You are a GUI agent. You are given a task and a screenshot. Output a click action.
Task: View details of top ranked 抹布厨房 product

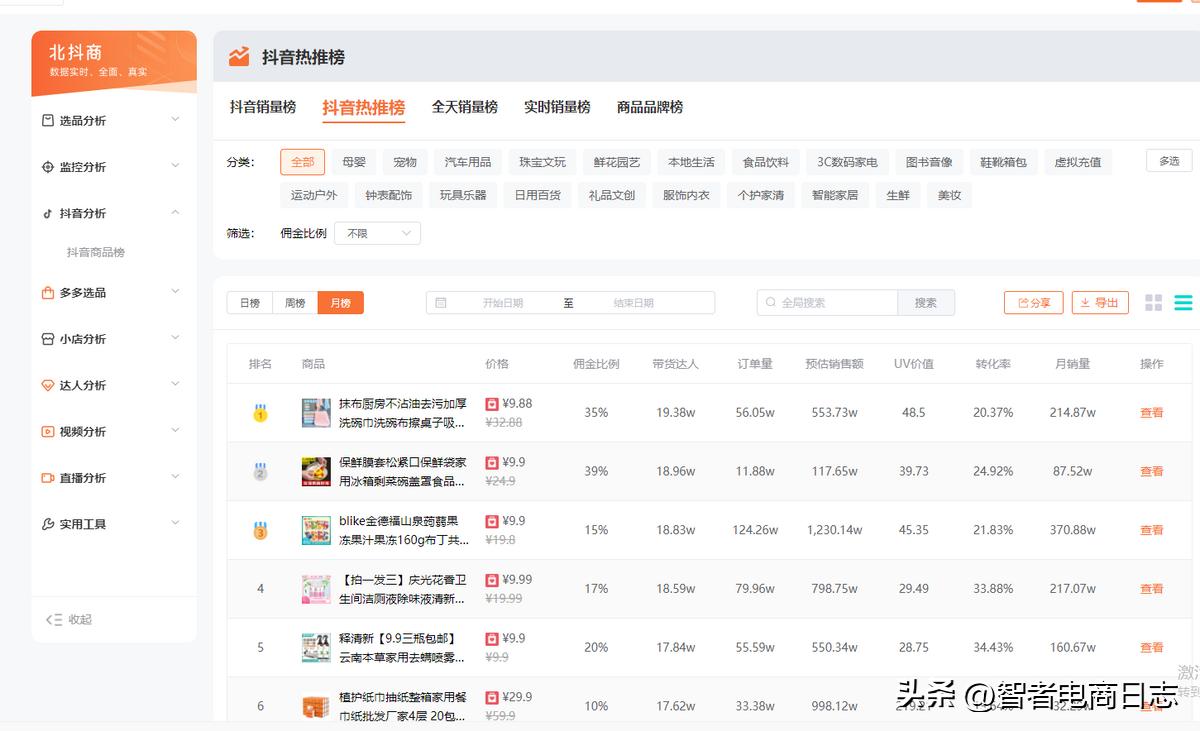[x=1150, y=412]
